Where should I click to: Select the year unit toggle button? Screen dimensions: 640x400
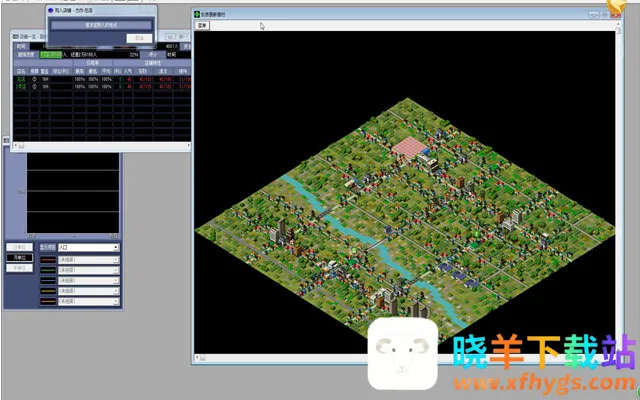tap(17, 268)
